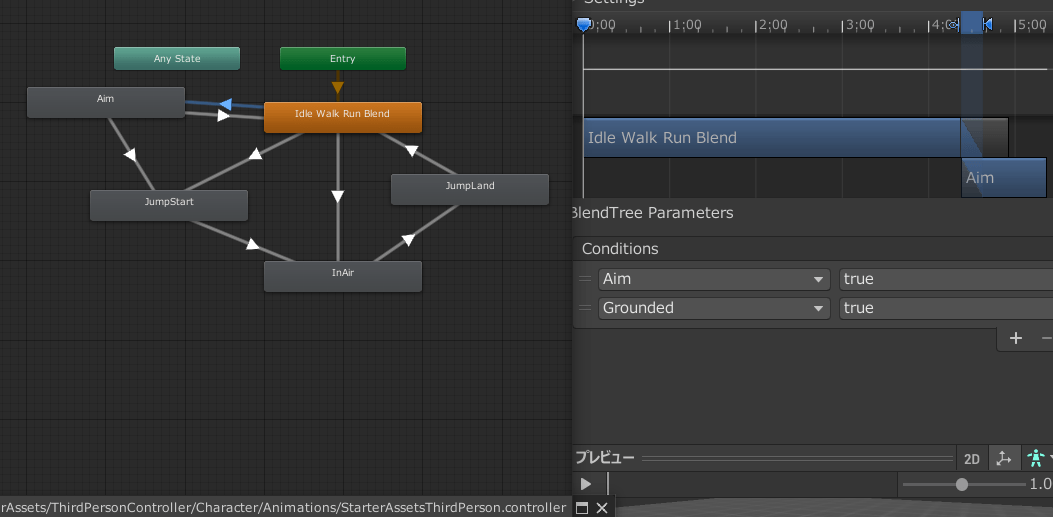Image resolution: width=1053 pixels, height=517 pixels.
Task: Click the transition start marker near 4:00
Action: (x=954, y=25)
